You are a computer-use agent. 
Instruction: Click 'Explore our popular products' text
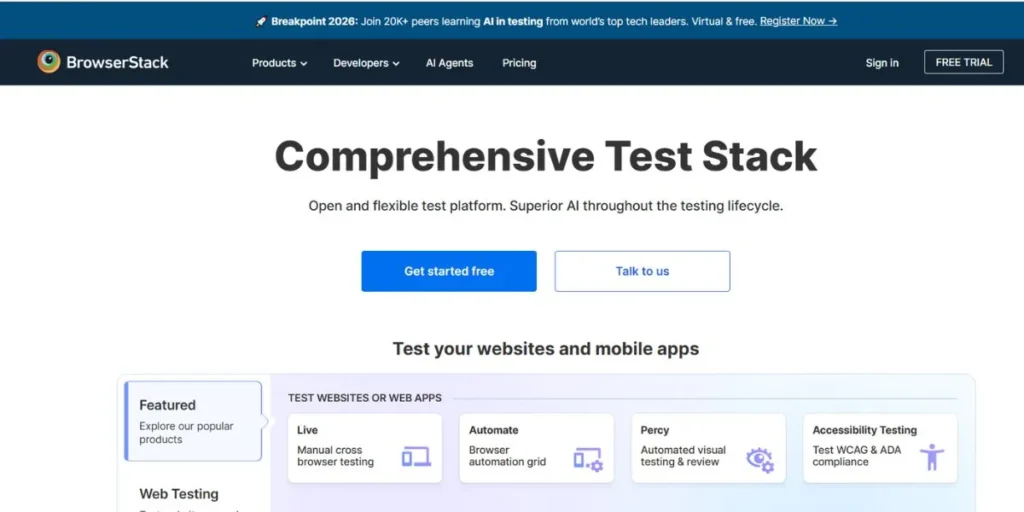pyautogui.click(x=186, y=433)
